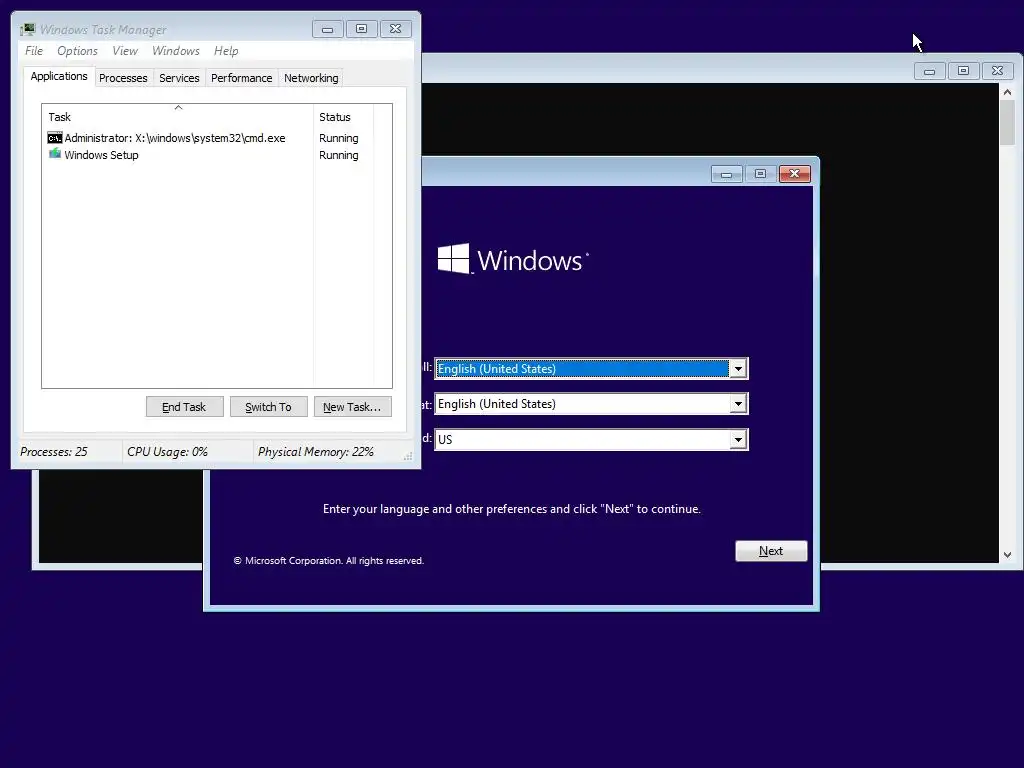The height and width of the screenshot is (768, 1024).
Task: Click the command prompt scrollbar thumb
Action: click(x=1007, y=123)
